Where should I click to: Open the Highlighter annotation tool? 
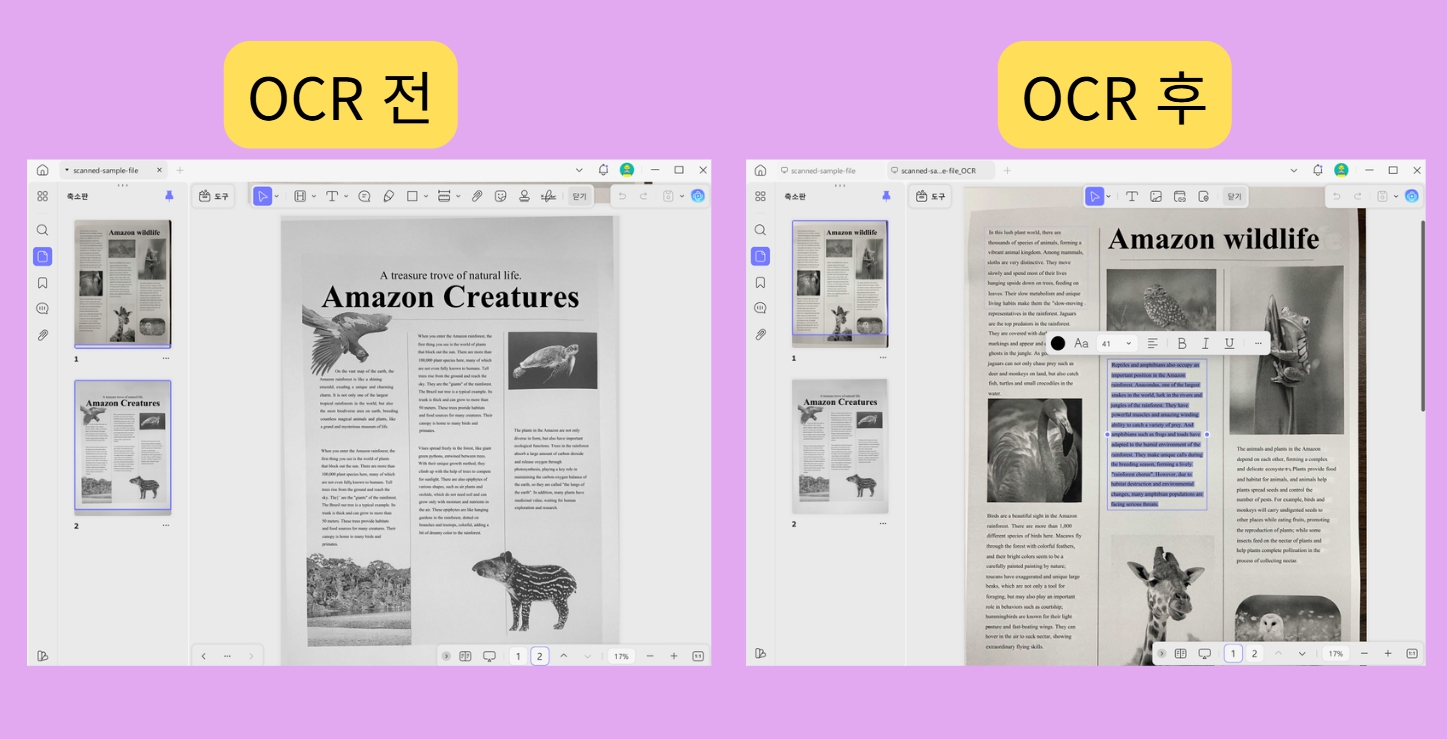pos(390,196)
